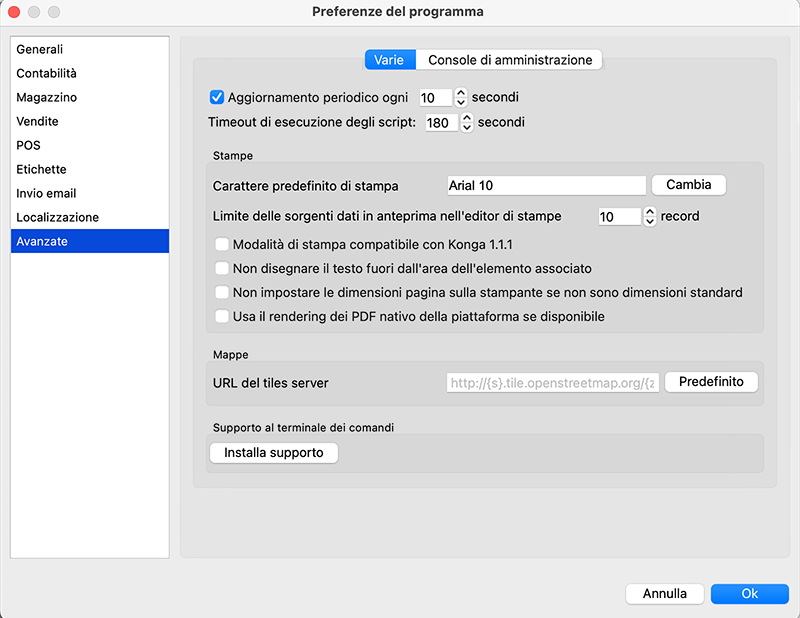Click stepper arrows for script timeout
The width and height of the screenshot is (800, 618).
[468, 123]
